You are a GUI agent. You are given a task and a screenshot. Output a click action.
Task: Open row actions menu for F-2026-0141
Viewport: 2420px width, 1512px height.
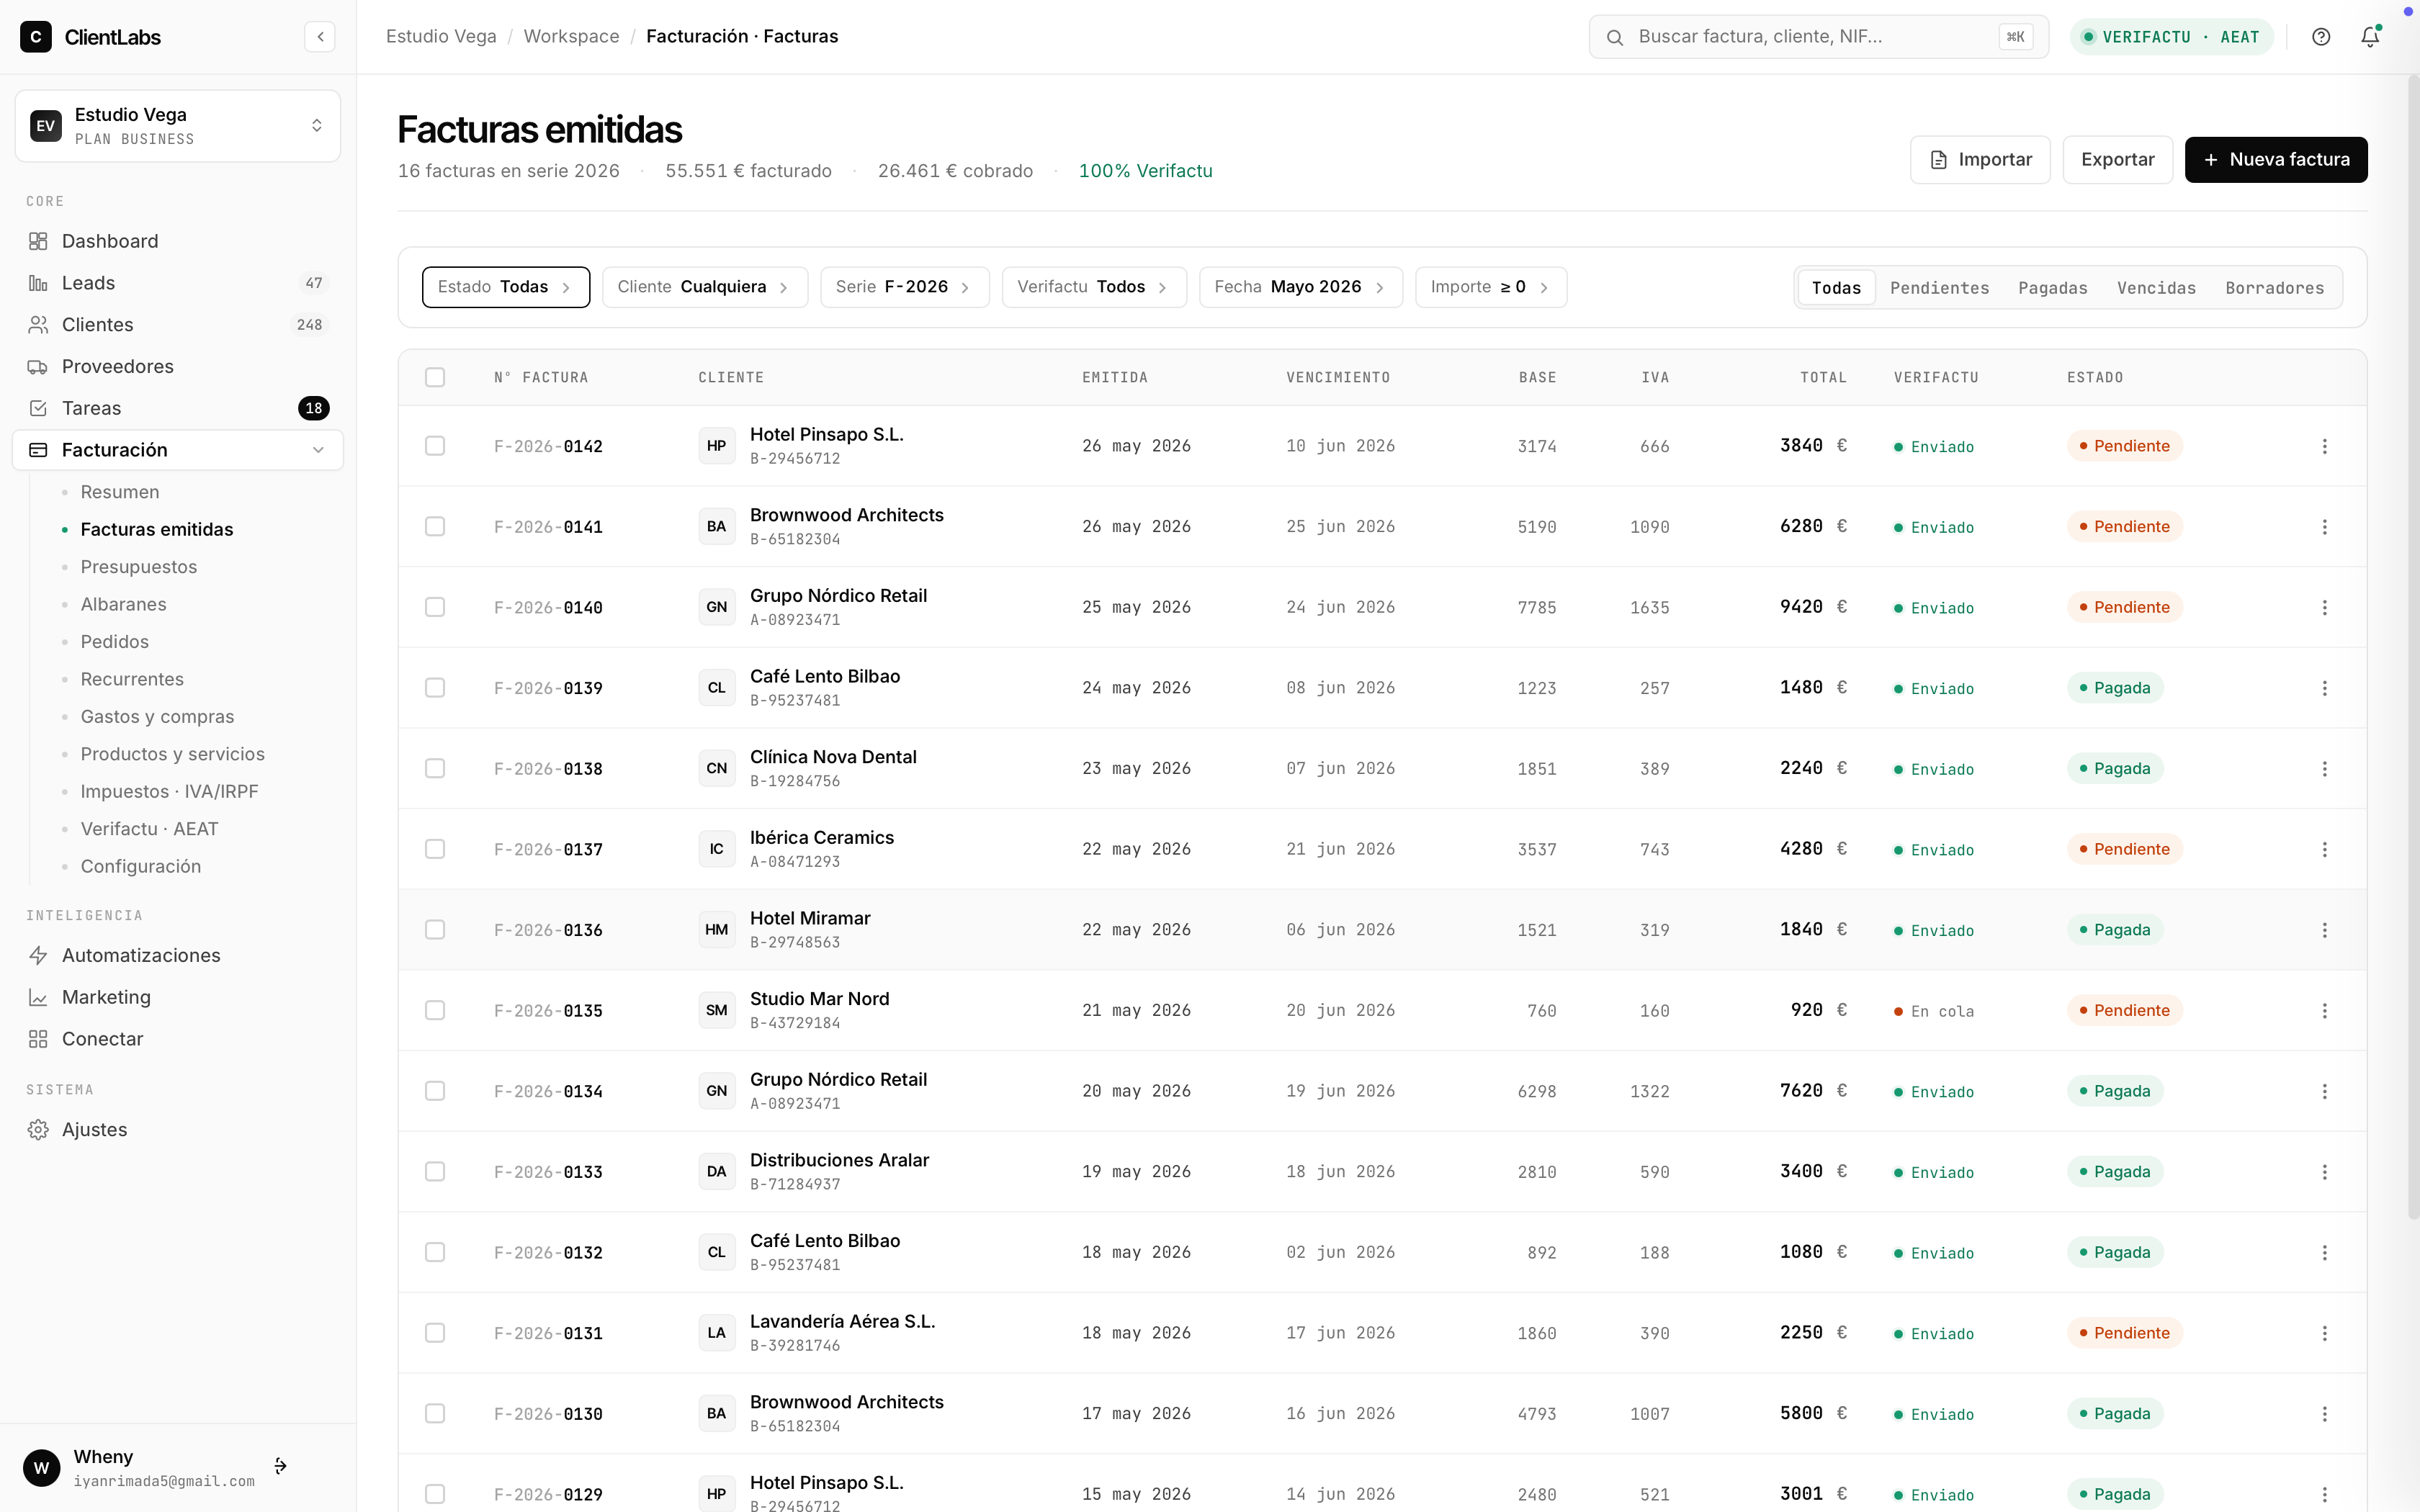click(x=2324, y=527)
